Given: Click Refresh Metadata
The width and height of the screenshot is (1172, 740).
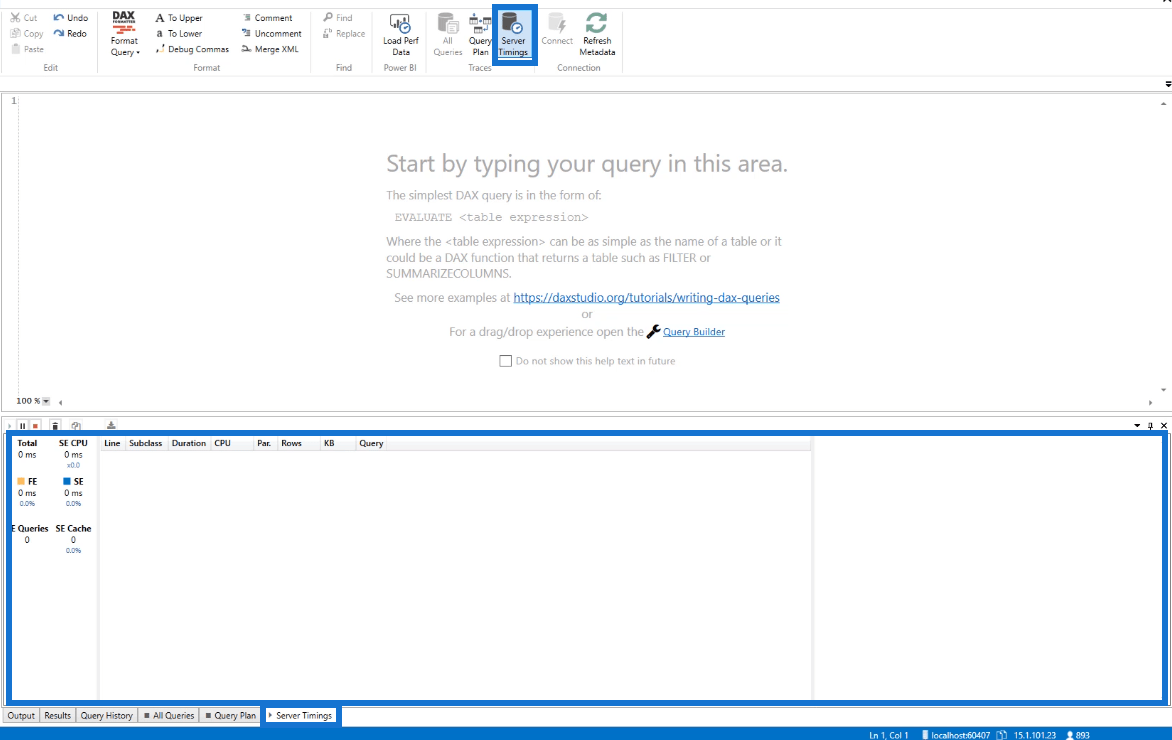Looking at the screenshot, I should (596, 34).
